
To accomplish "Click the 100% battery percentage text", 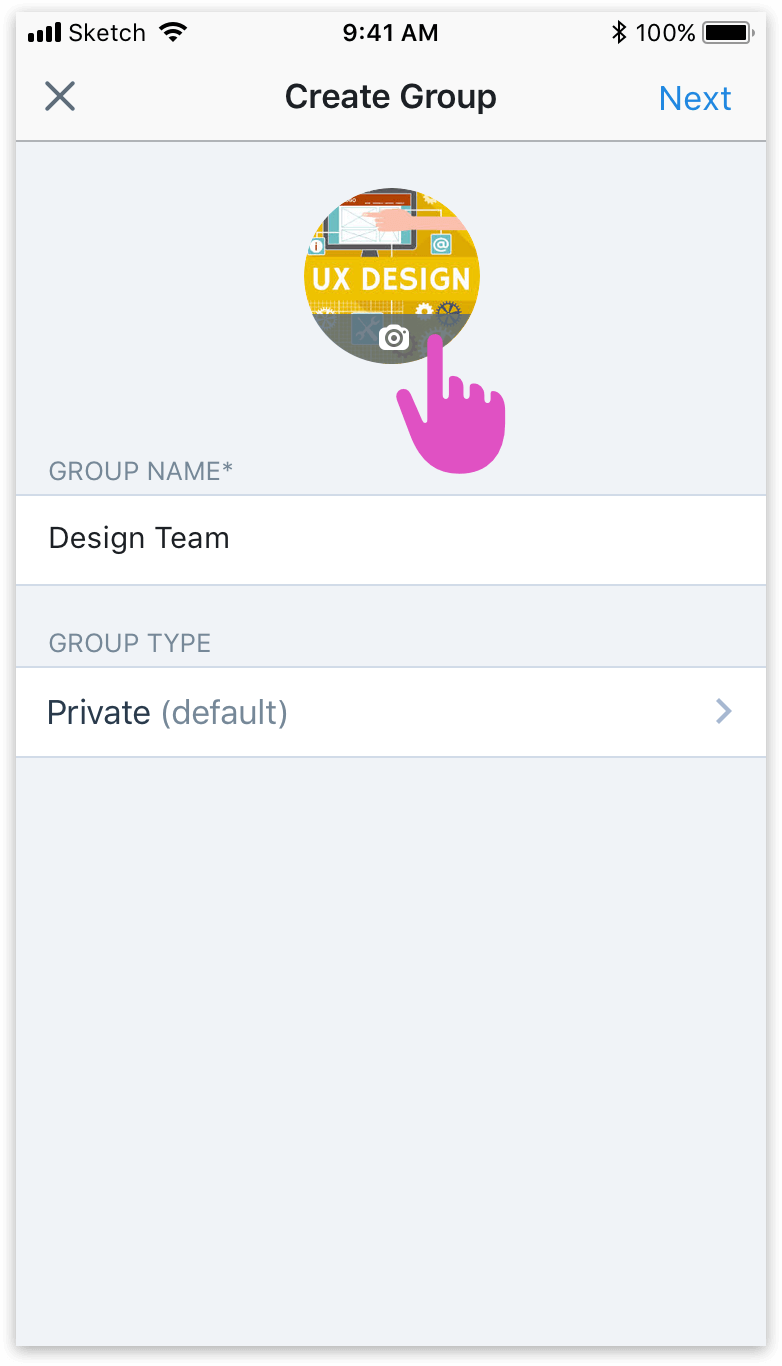I will pyautogui.click(x=665, y=33).
